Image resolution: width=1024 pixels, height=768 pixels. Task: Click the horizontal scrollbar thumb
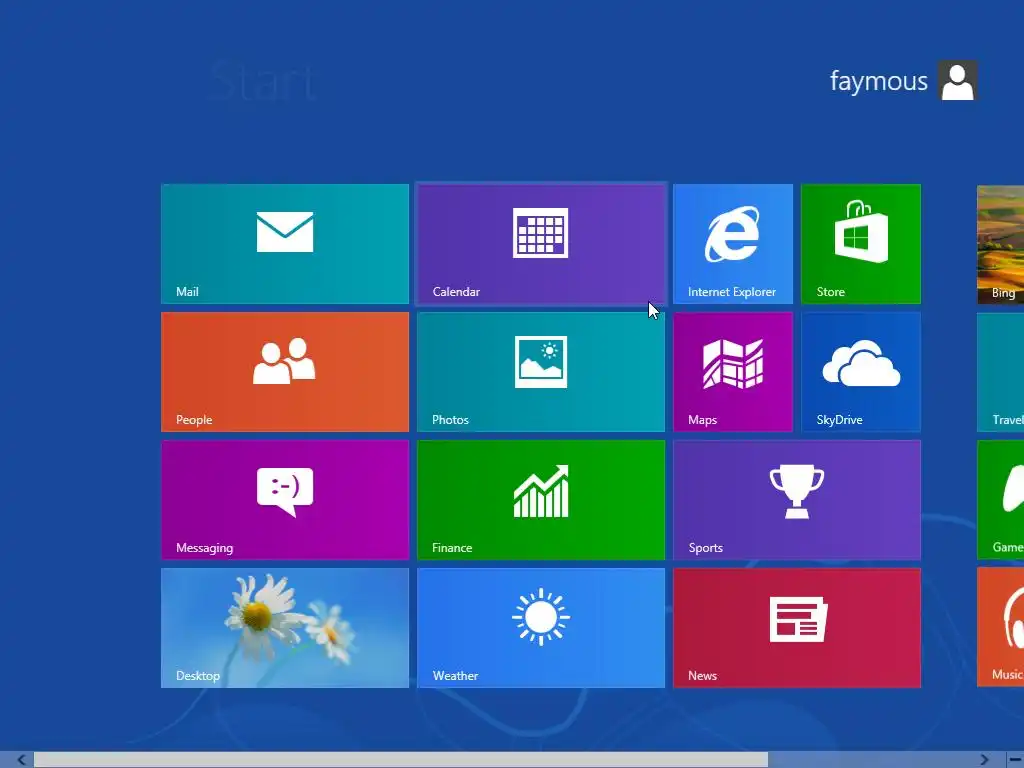pyautogui.click(x=401, y=760)
